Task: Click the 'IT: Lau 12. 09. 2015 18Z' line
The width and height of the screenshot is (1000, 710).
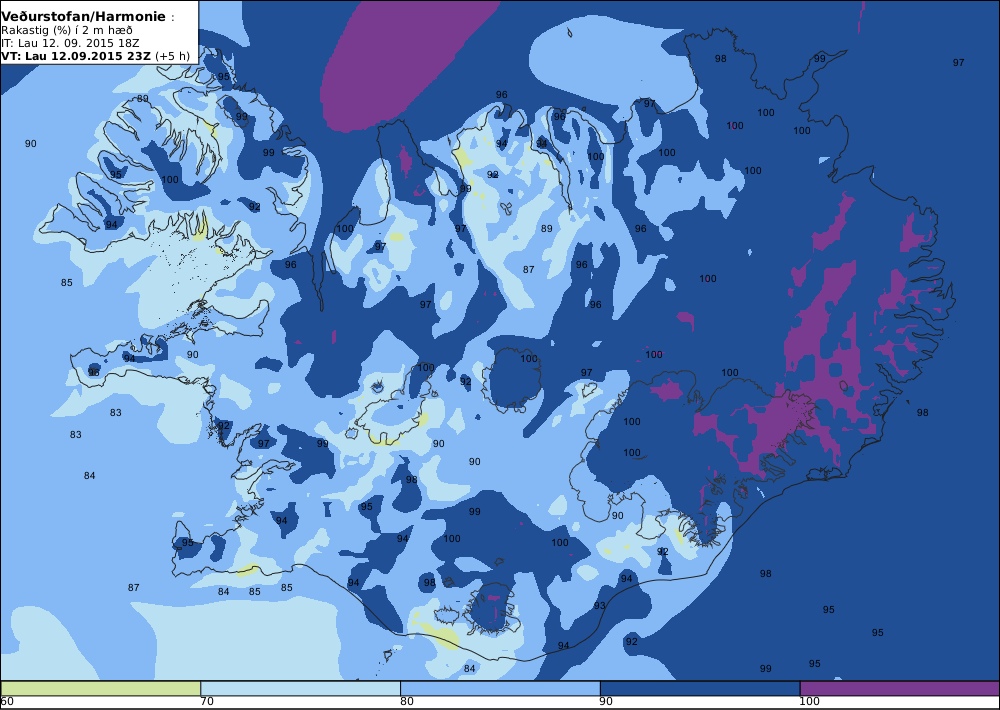Action: (70, 43)
